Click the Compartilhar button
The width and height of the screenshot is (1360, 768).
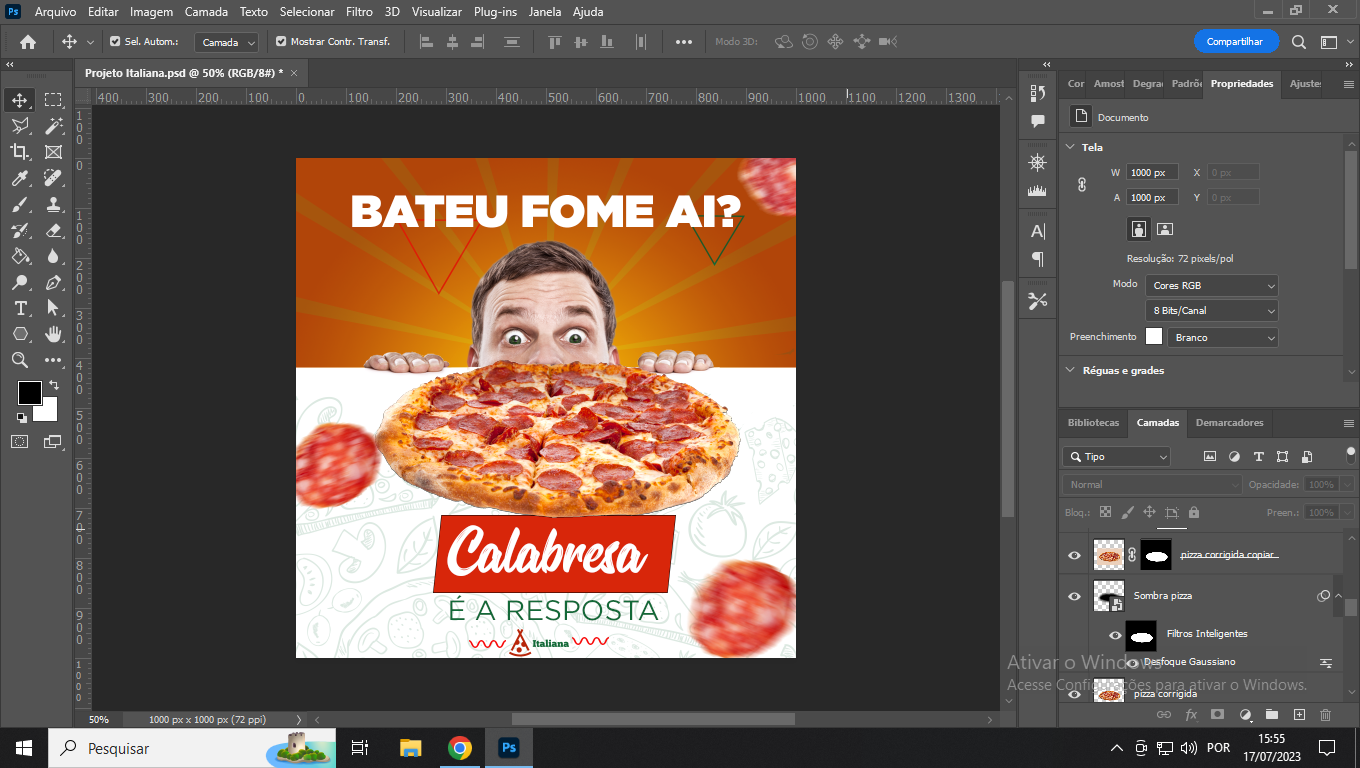(x=1235, y=42)
